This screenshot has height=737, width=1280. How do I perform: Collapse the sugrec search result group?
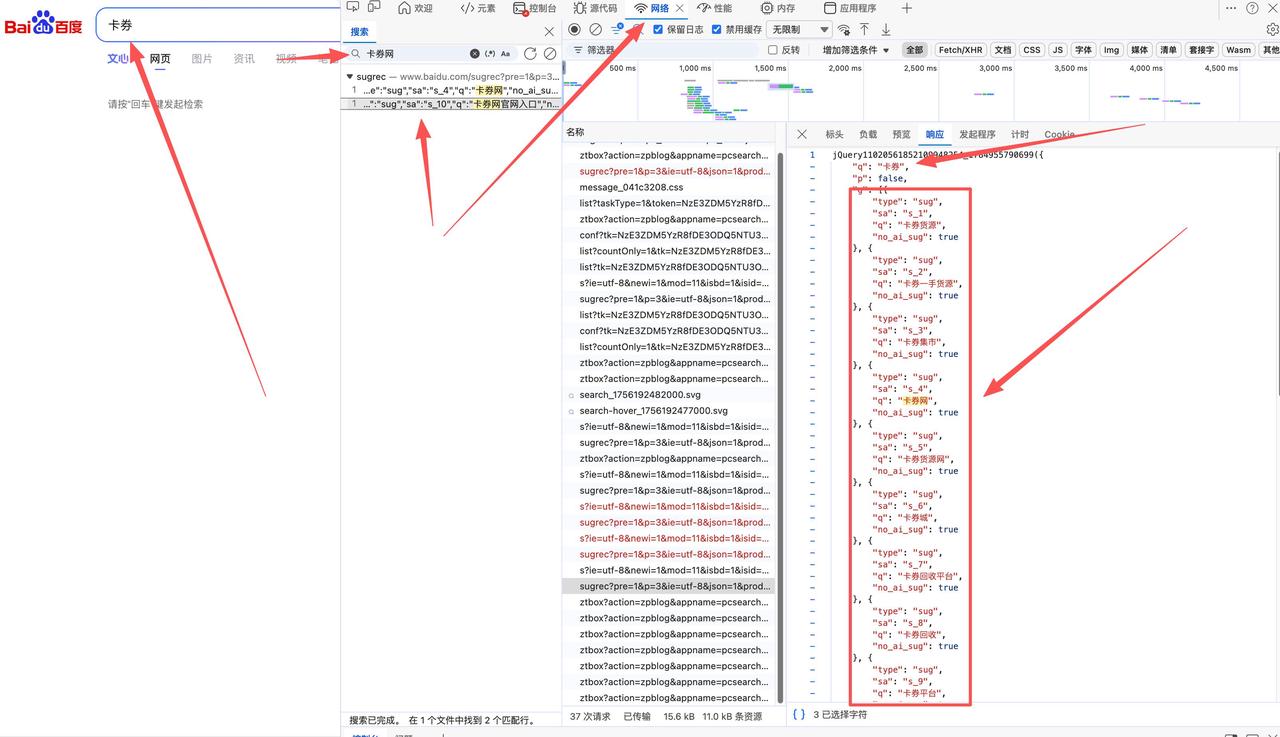point(349,77)
